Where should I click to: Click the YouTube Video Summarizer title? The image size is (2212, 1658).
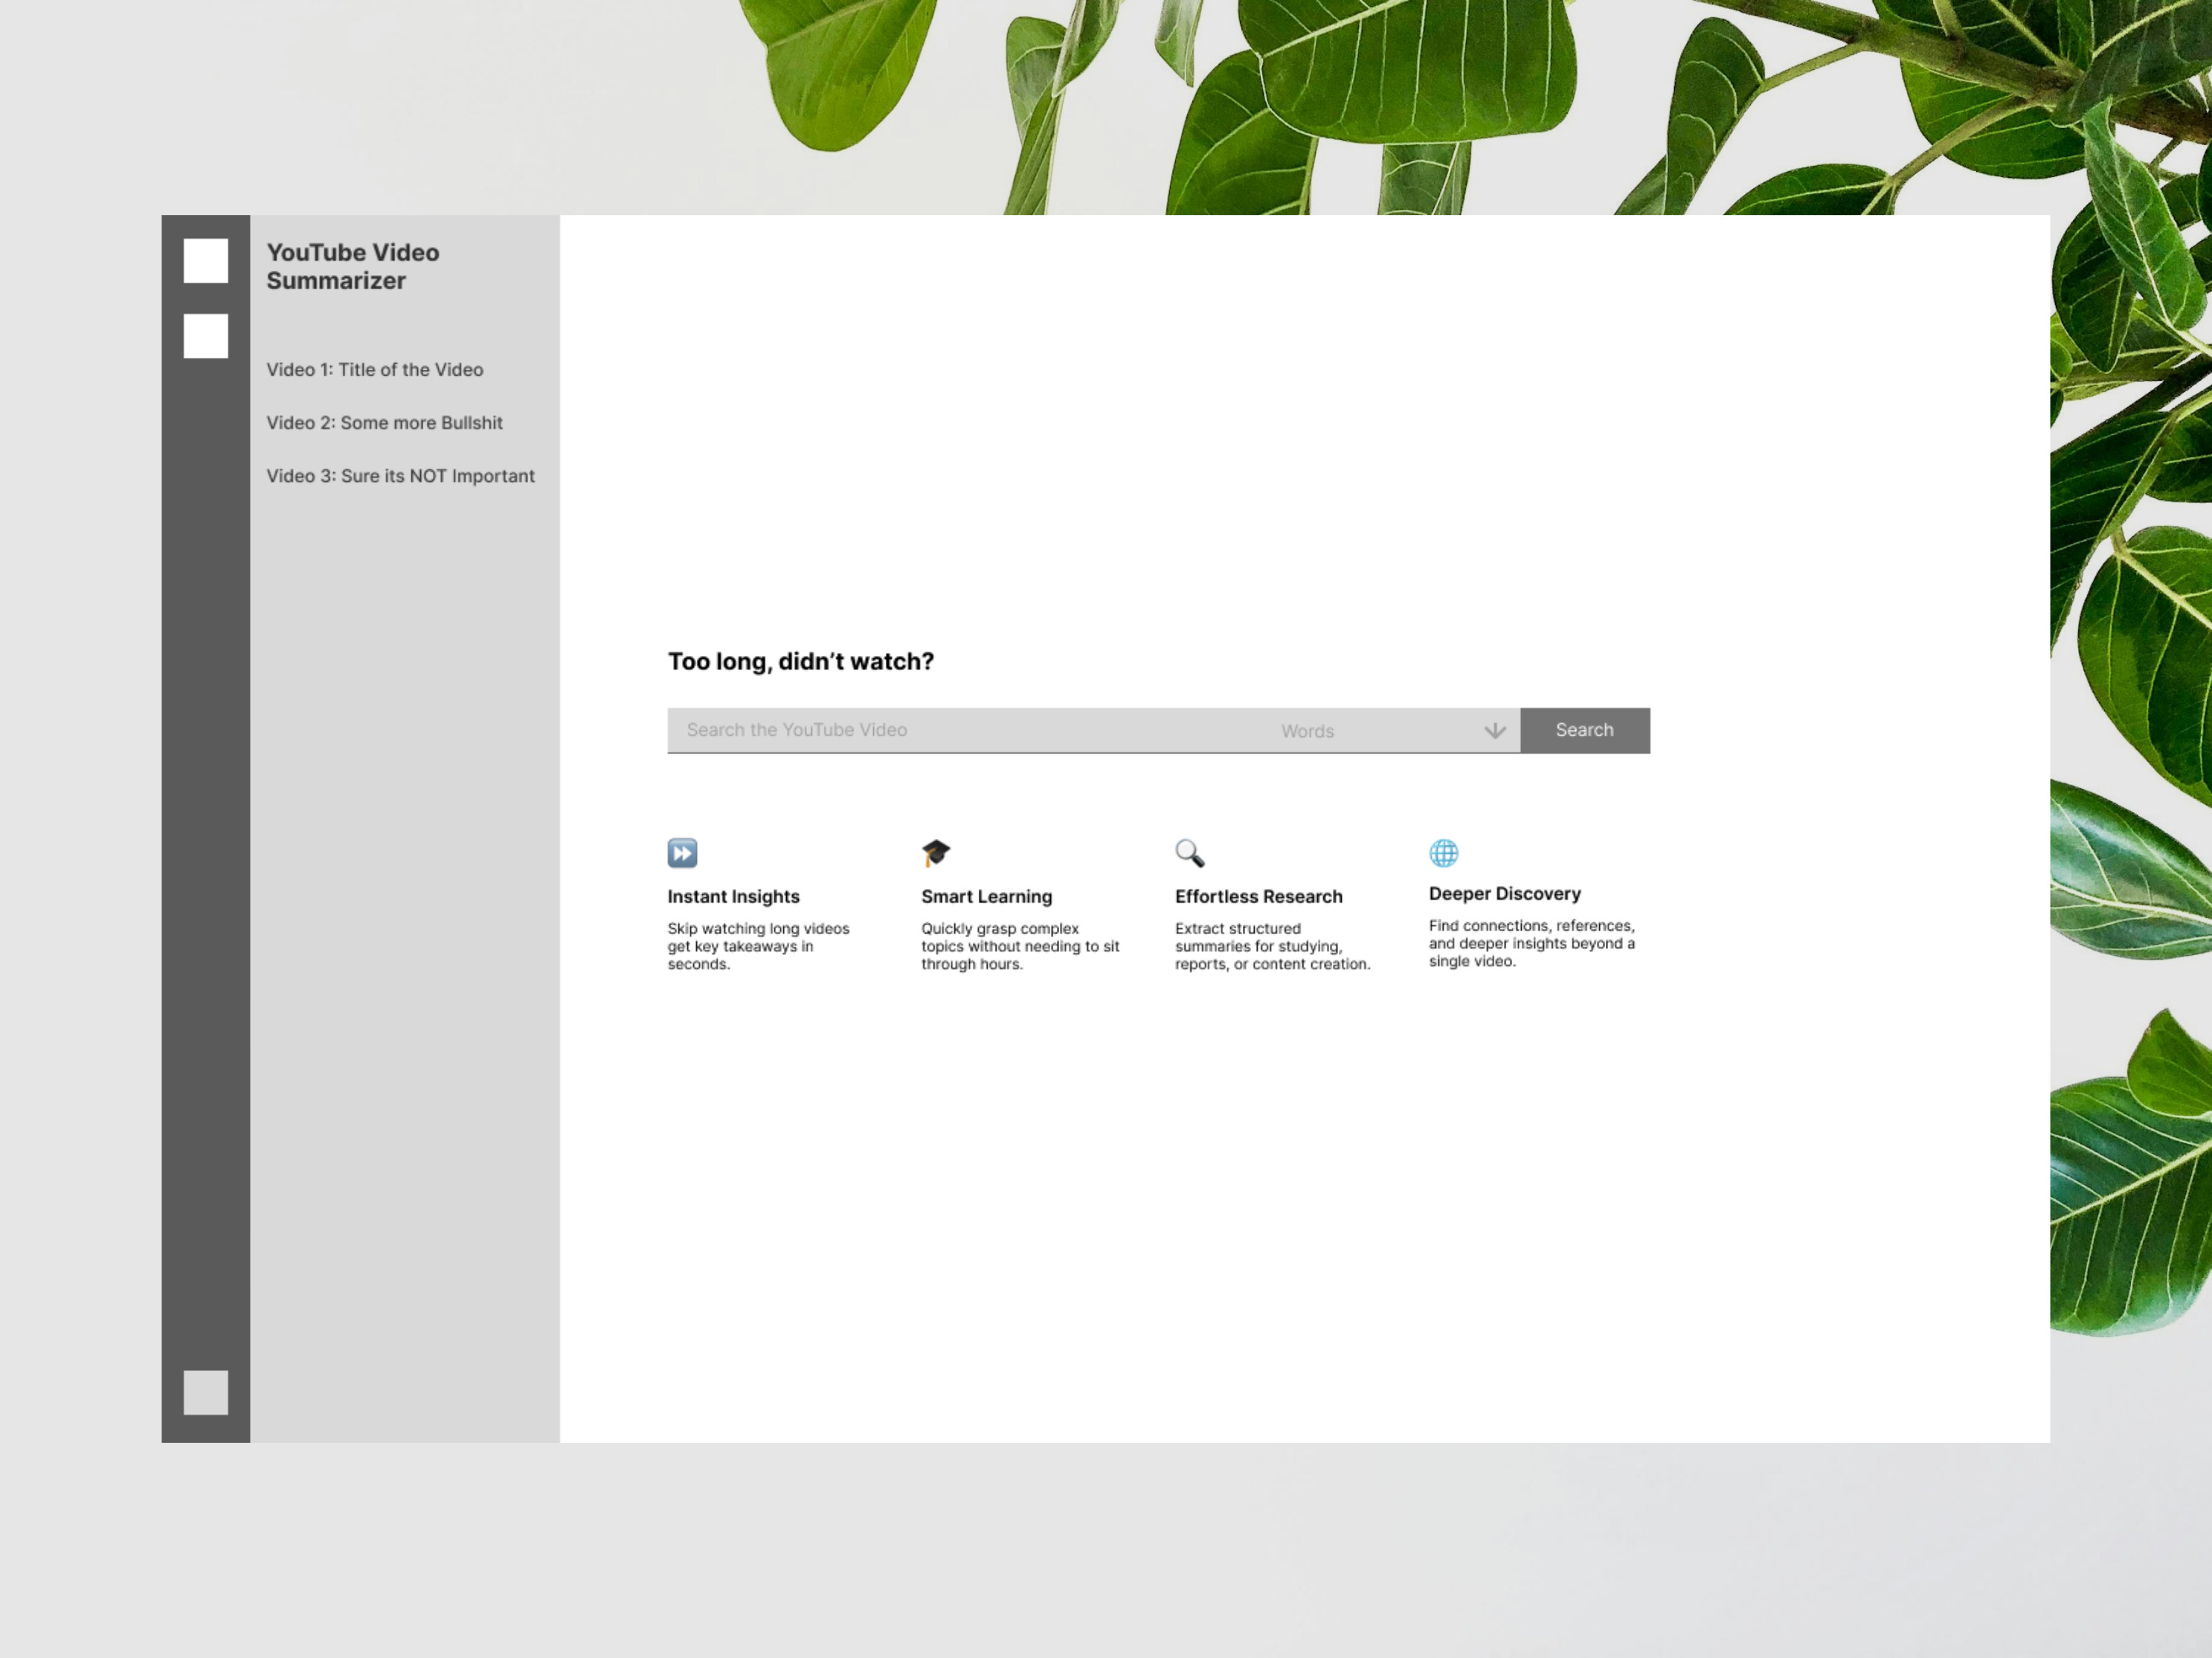click(x=352, y=267)
